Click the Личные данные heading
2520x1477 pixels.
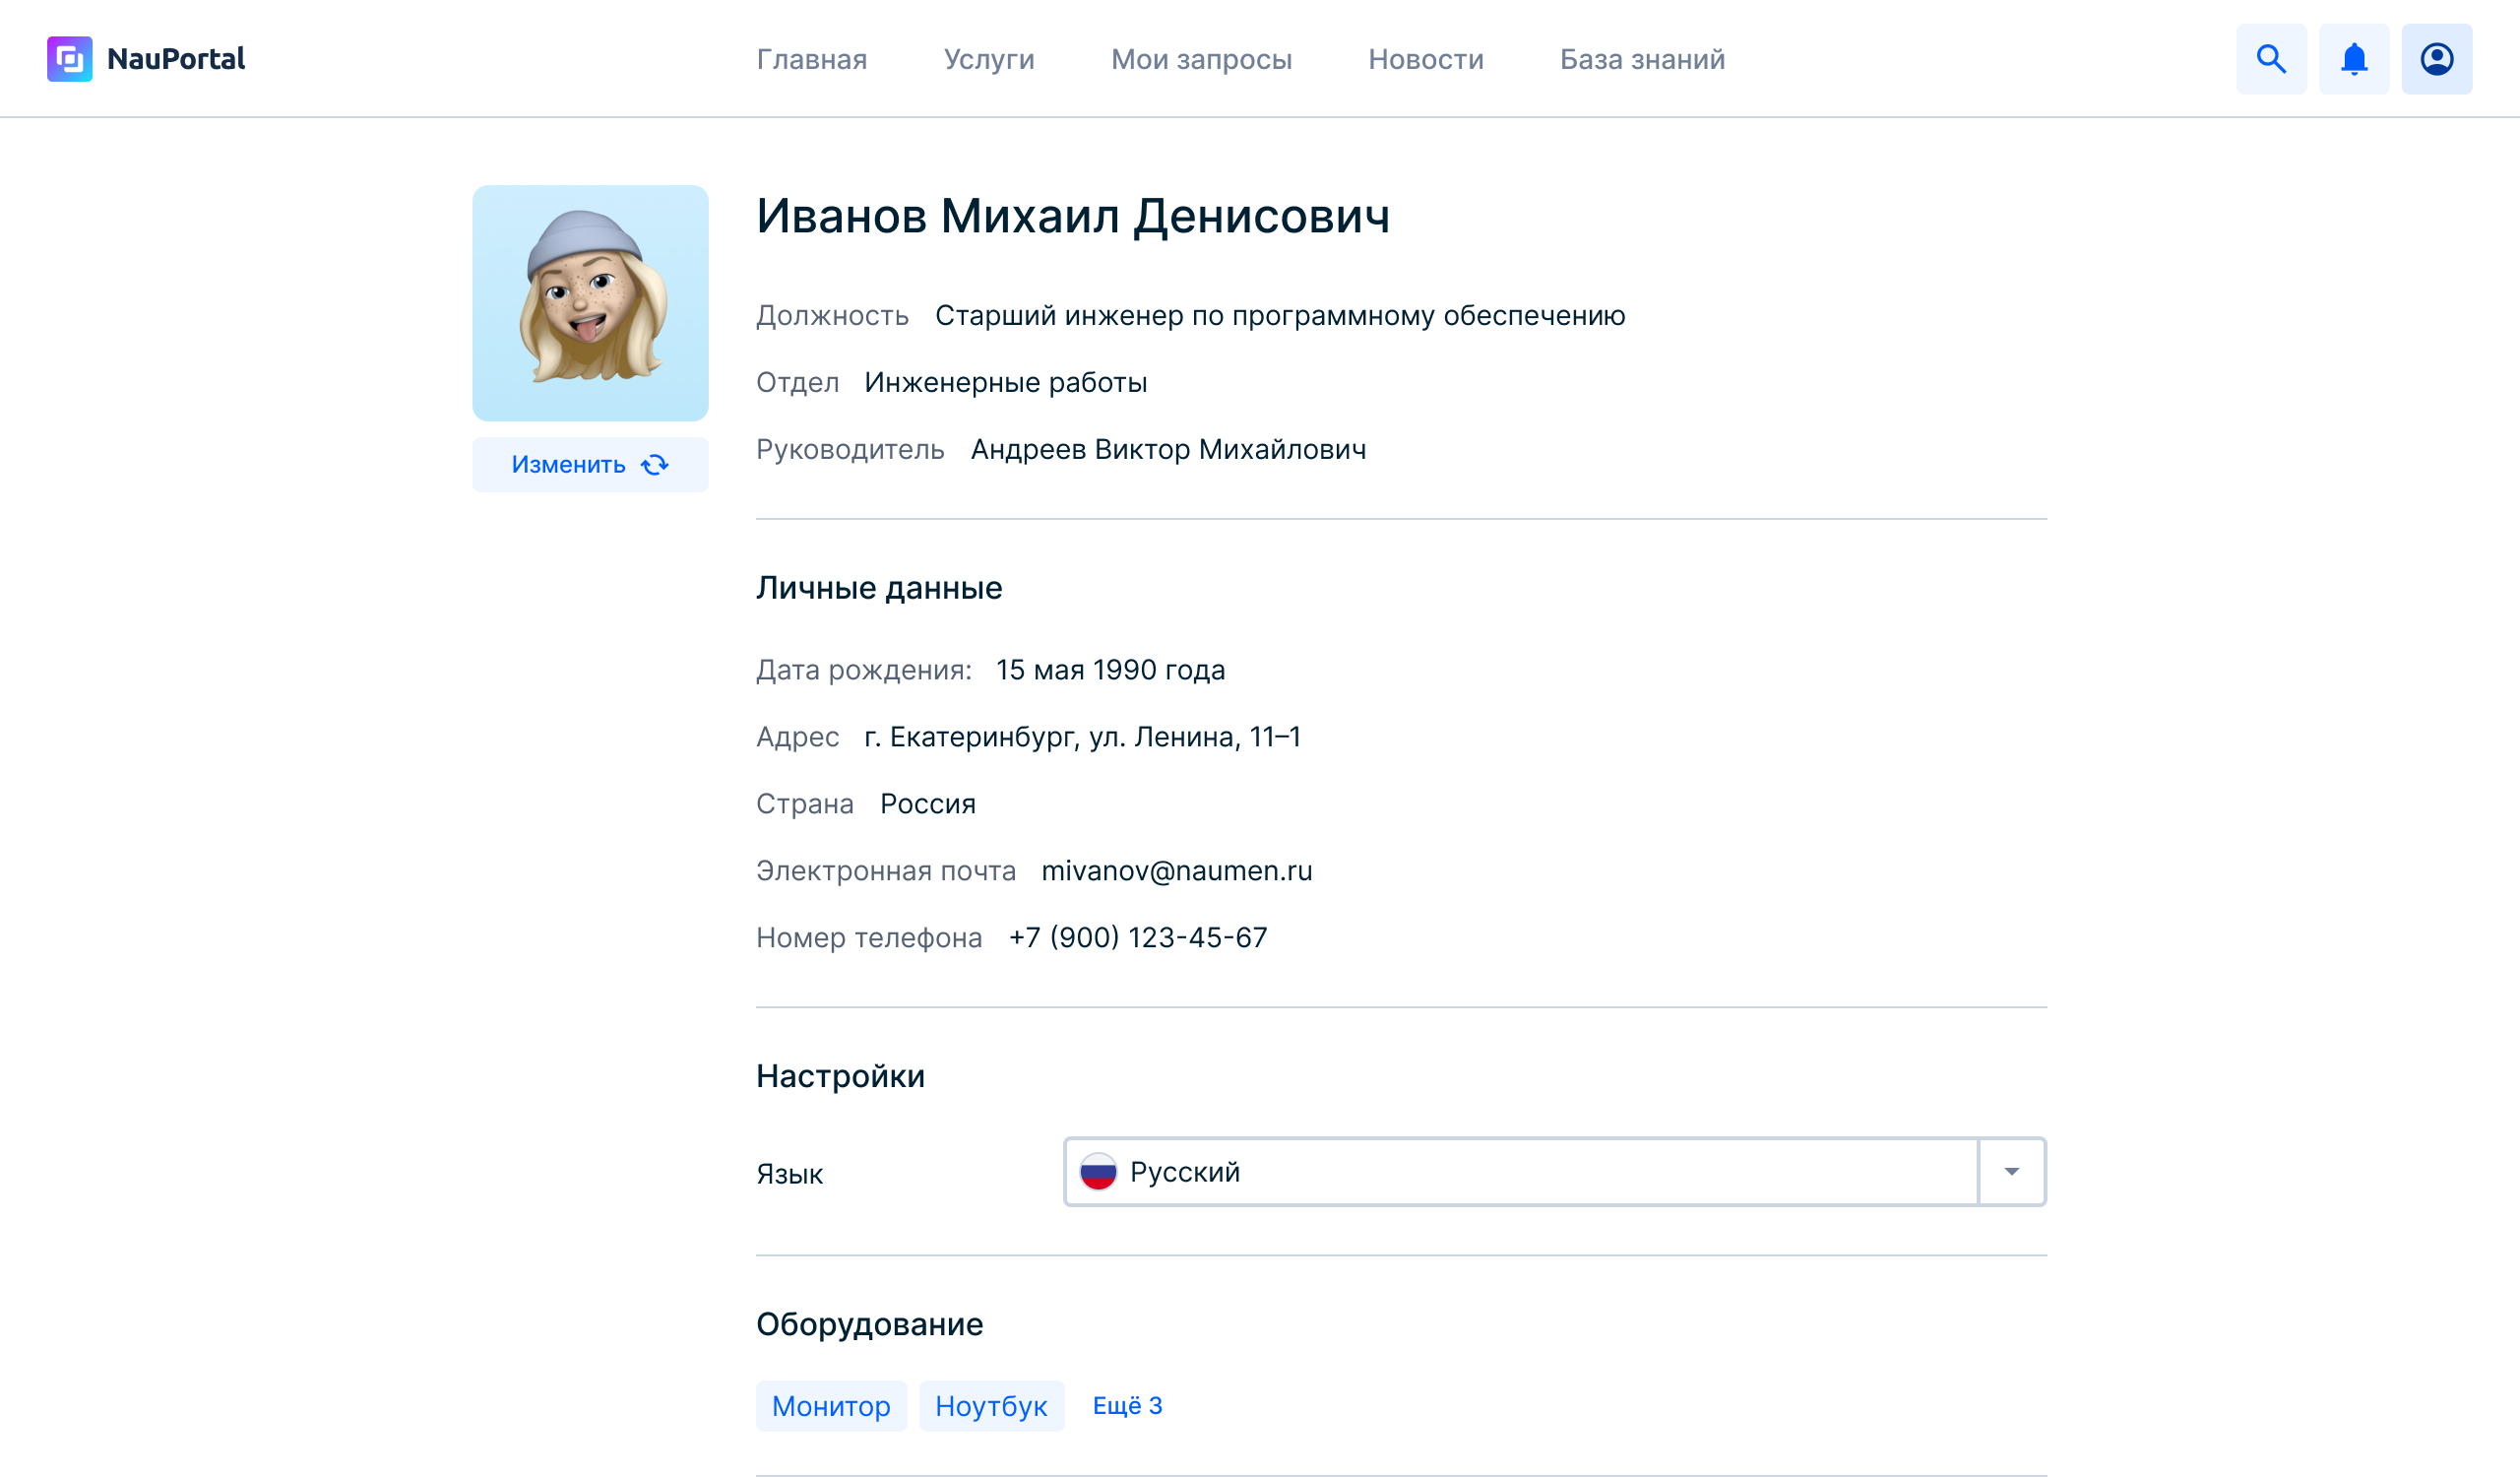(x=879, y=588)
